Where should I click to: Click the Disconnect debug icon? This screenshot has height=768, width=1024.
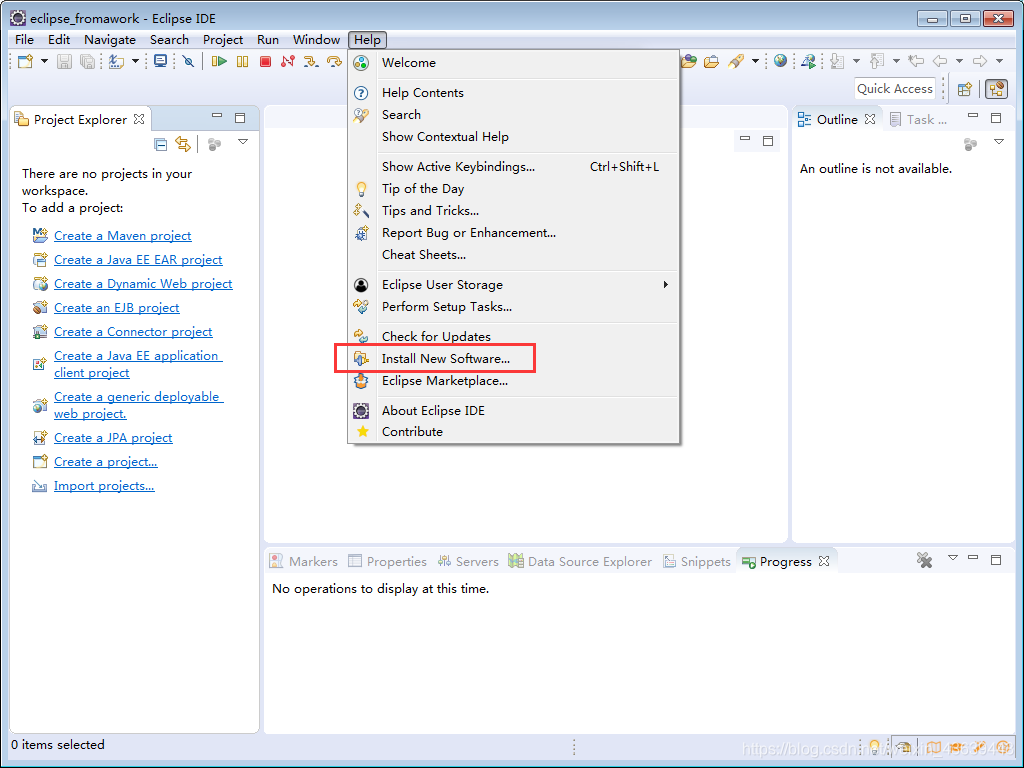pyautogui.click(x=287, y=61)
